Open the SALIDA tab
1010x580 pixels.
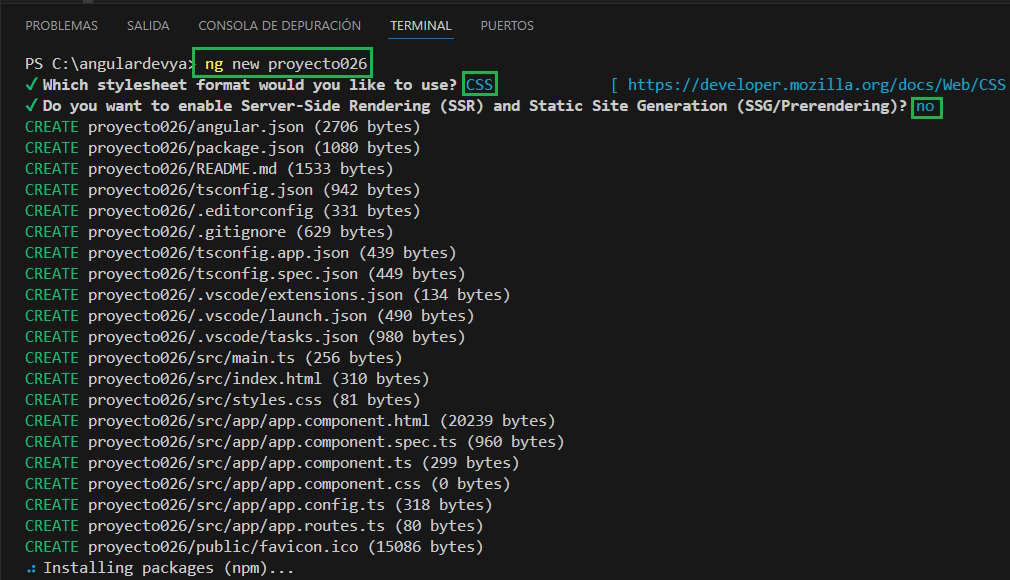pyautogui.click(x=148, y=26)
